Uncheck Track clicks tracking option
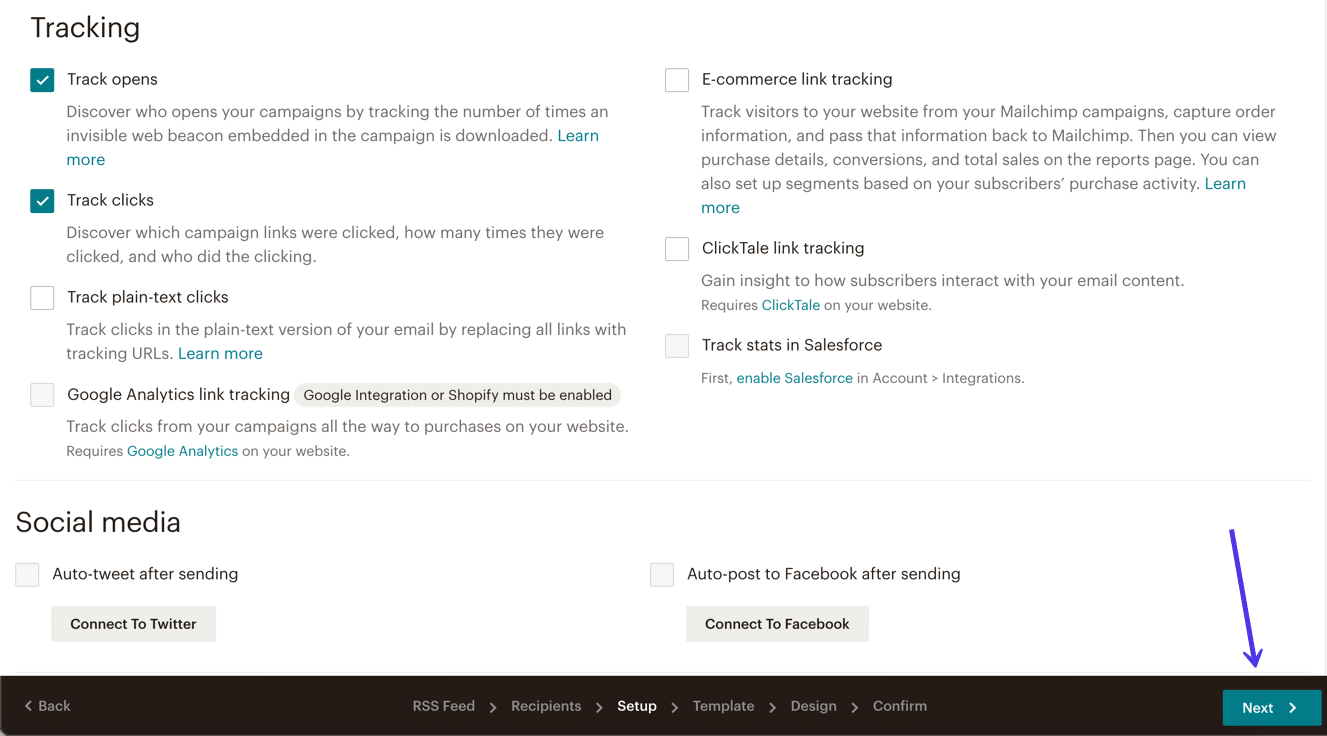Viewport: 1327px width, 736px height. pos(42,200)
